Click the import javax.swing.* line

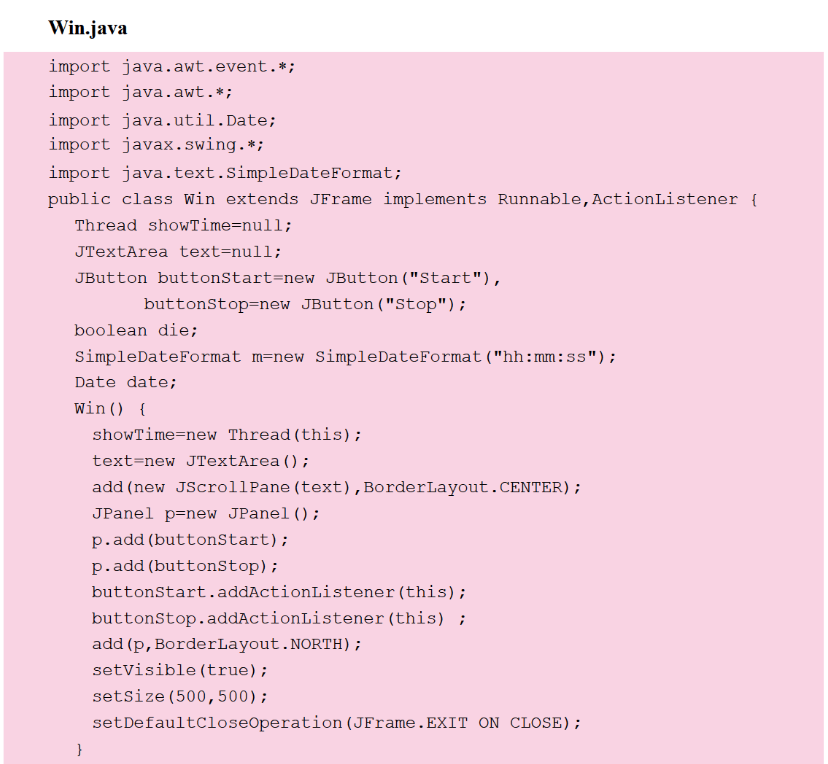click(162, 145)
